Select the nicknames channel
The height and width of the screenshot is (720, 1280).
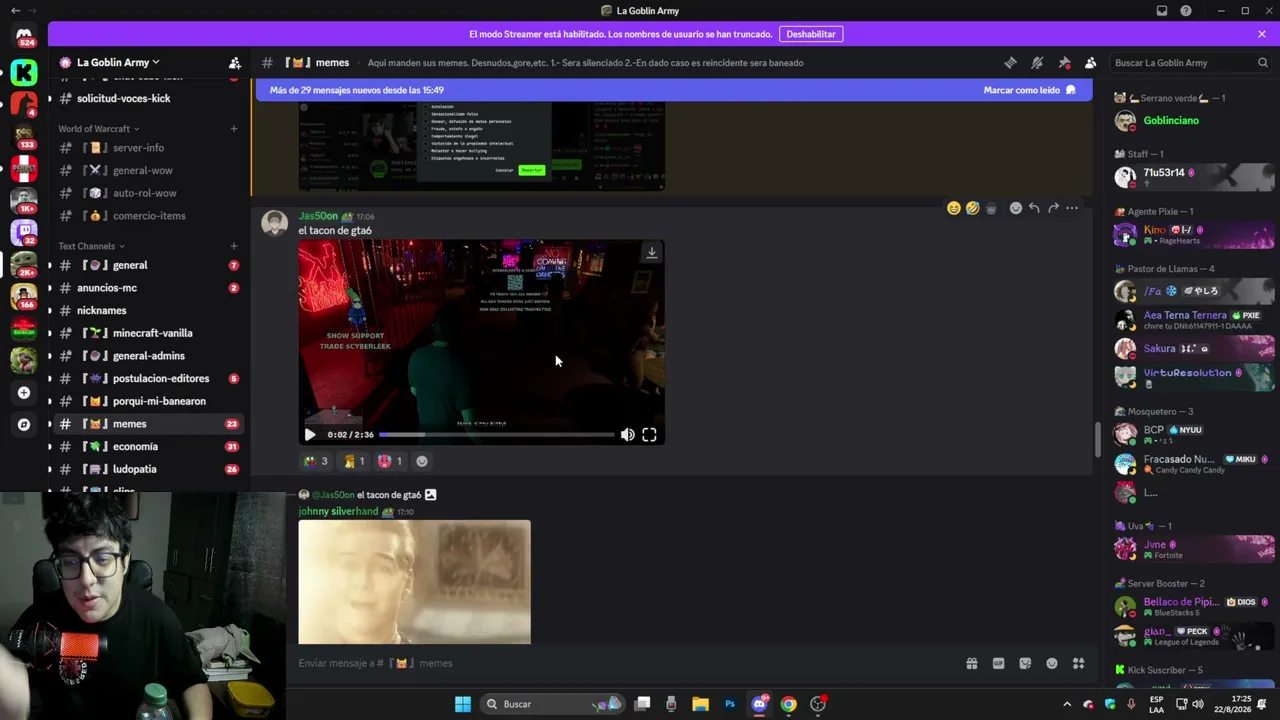tap(147, 310)
